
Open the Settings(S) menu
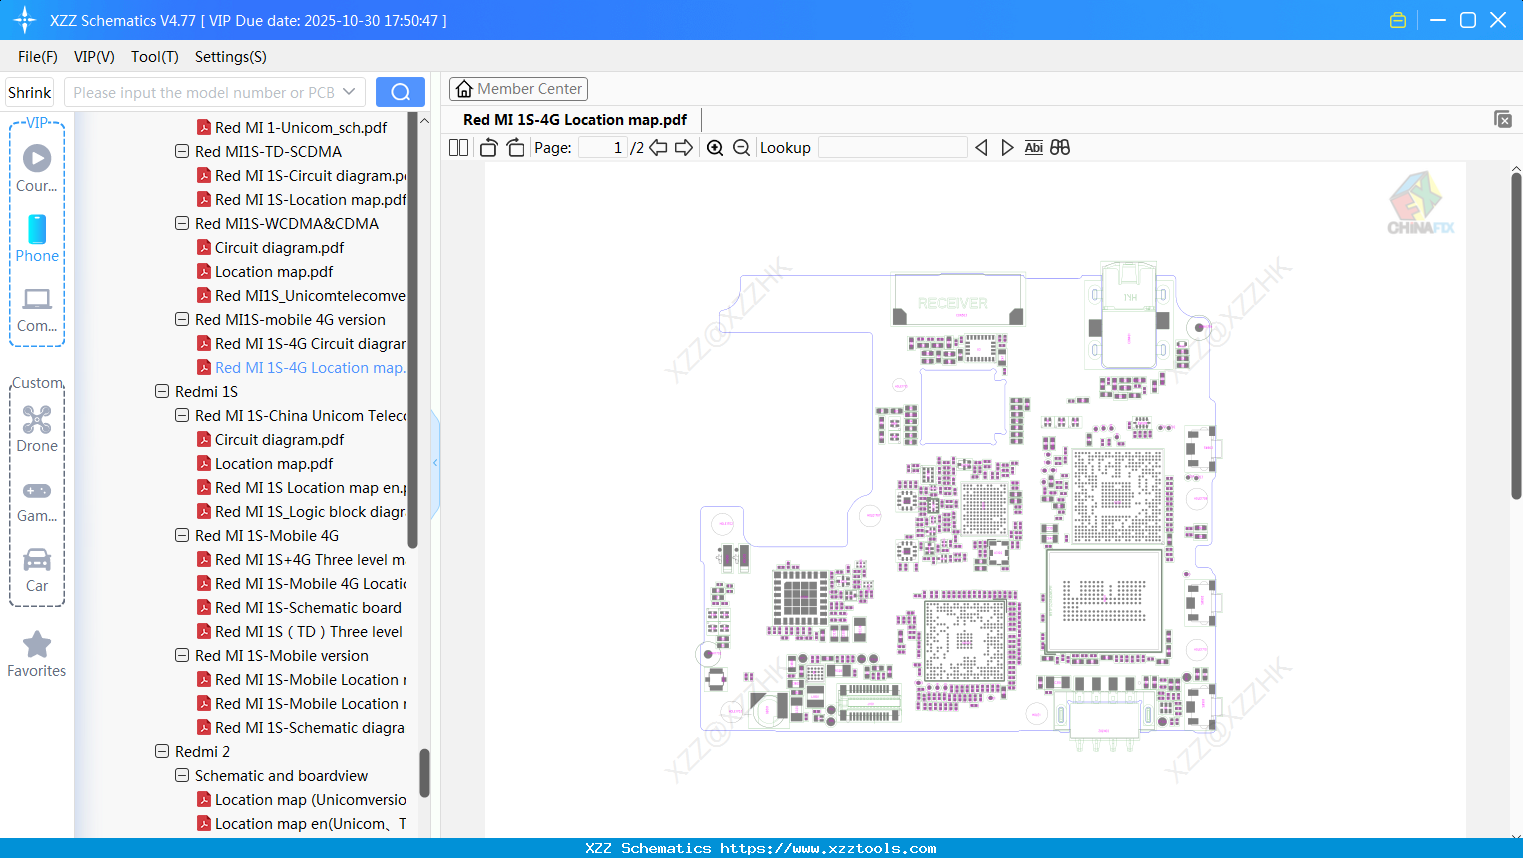tap(230, 57)
